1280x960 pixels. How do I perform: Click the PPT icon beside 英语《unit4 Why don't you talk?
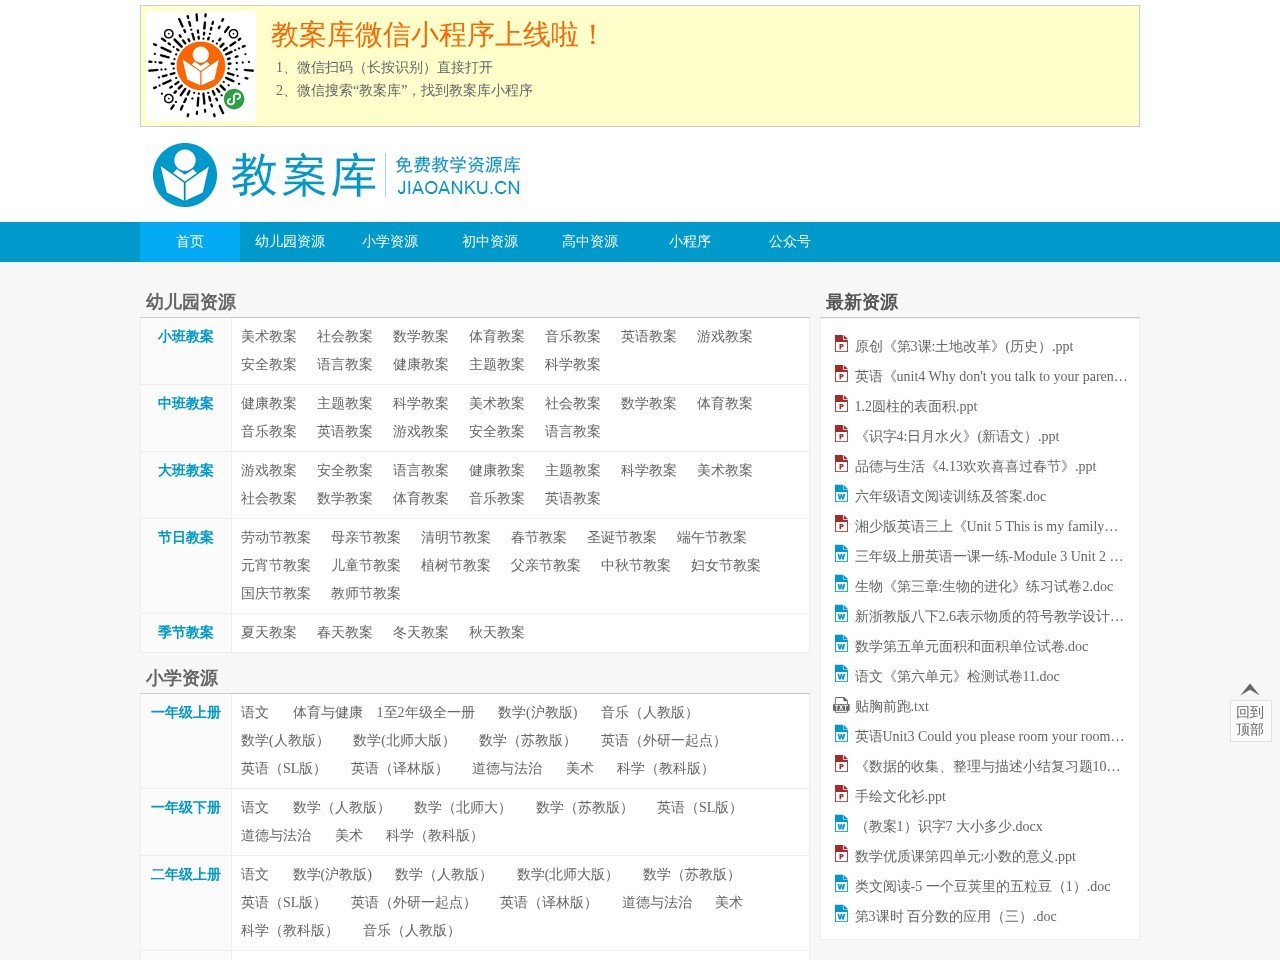(x=841, y=374)
